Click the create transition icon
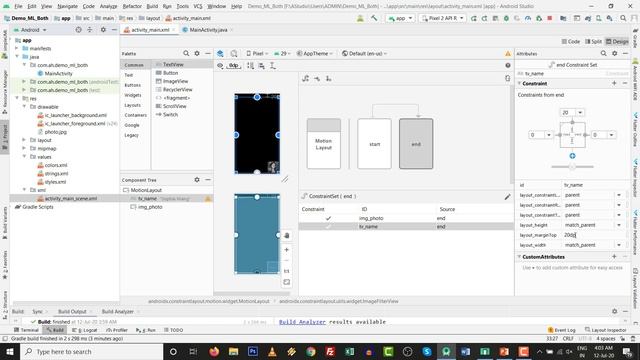Screen dimensions: 640x360 [317, 78]
